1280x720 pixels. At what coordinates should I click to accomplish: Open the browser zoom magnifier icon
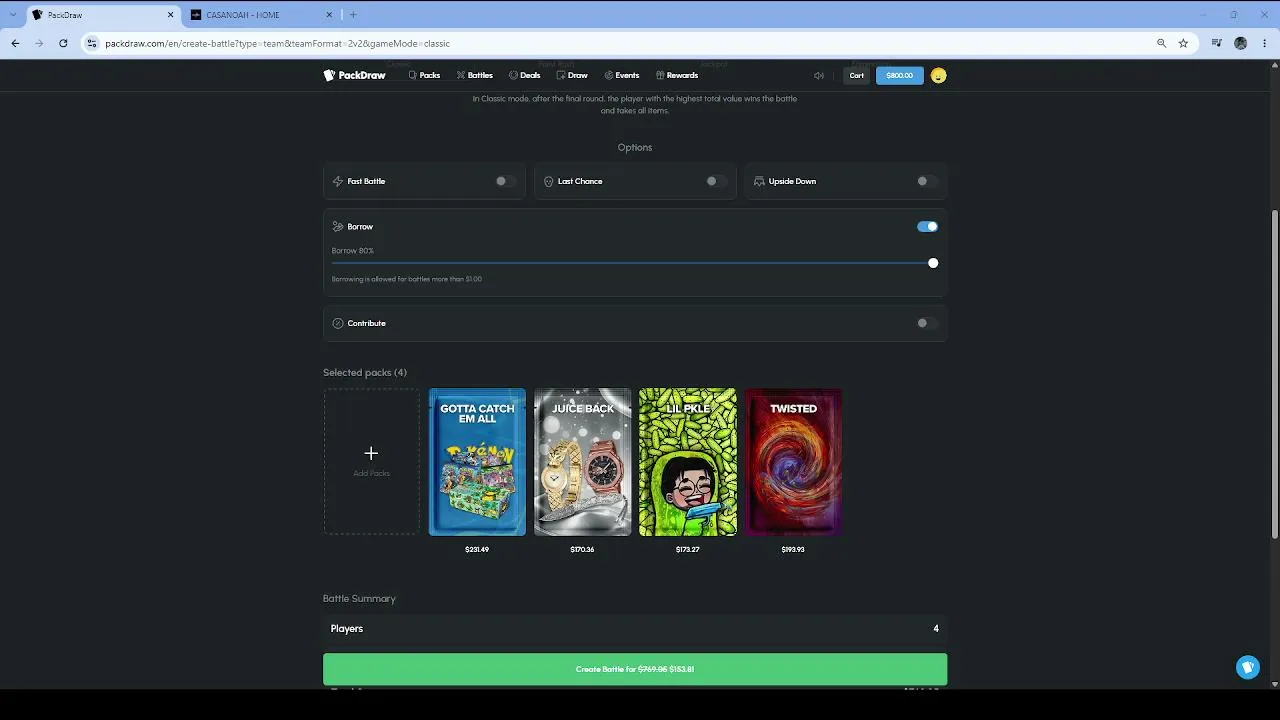point(1161,43)
